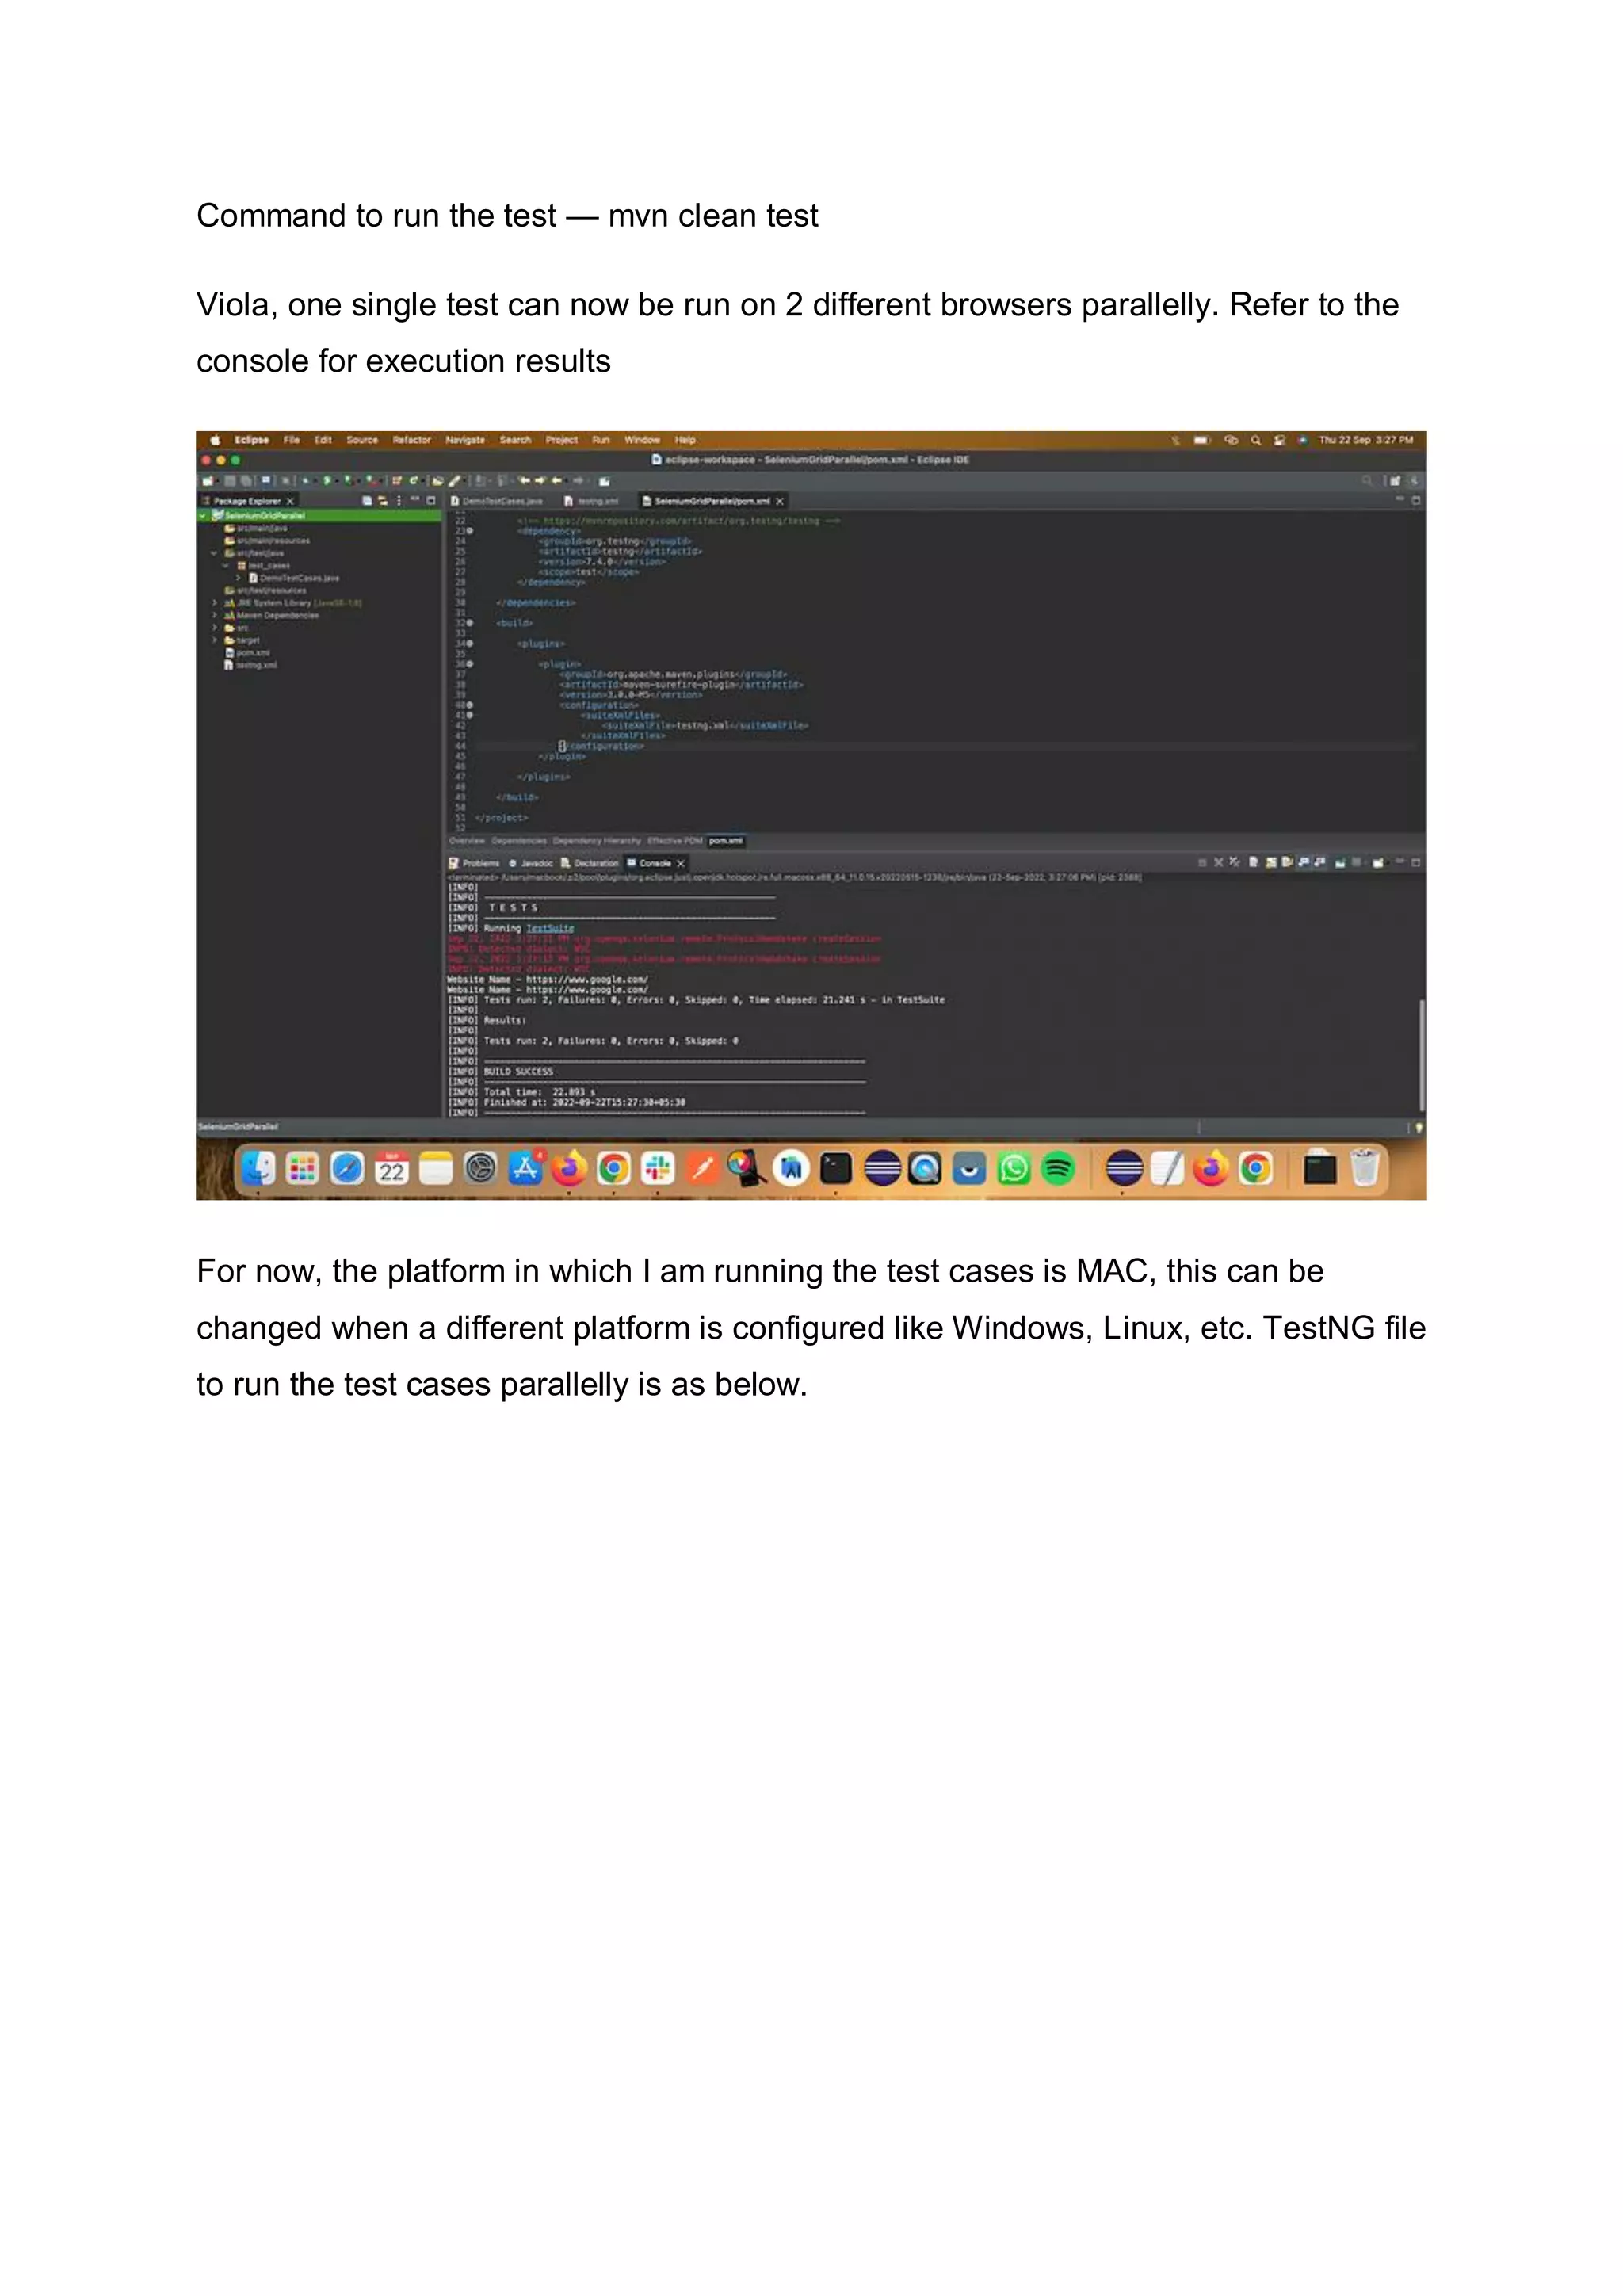
Task: Open the Refactor menu
Action: click(411, 440)
